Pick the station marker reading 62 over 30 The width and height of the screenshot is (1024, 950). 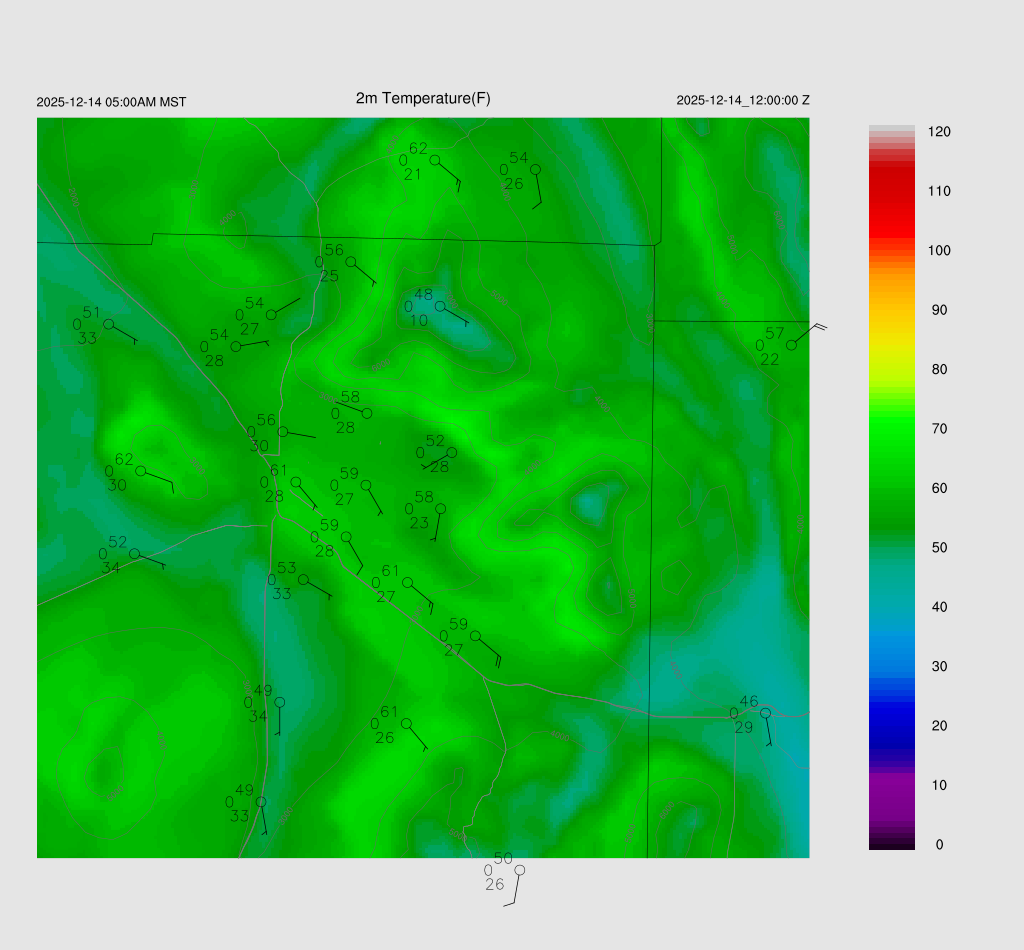click(140, 471)
